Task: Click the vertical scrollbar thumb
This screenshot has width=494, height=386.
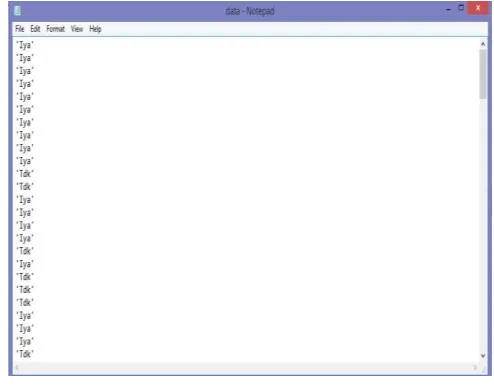Action: [483, 74]
